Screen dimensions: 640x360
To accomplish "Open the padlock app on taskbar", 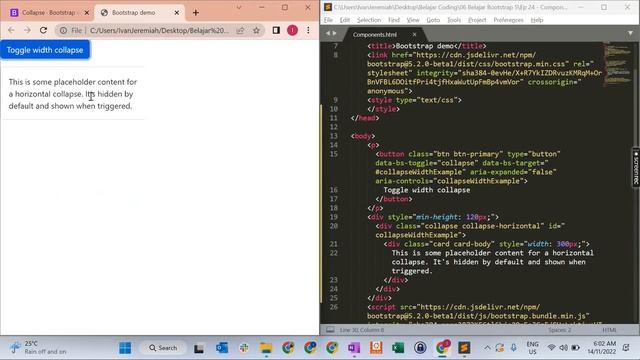I will pyautogui.click(x=420, y=348).
